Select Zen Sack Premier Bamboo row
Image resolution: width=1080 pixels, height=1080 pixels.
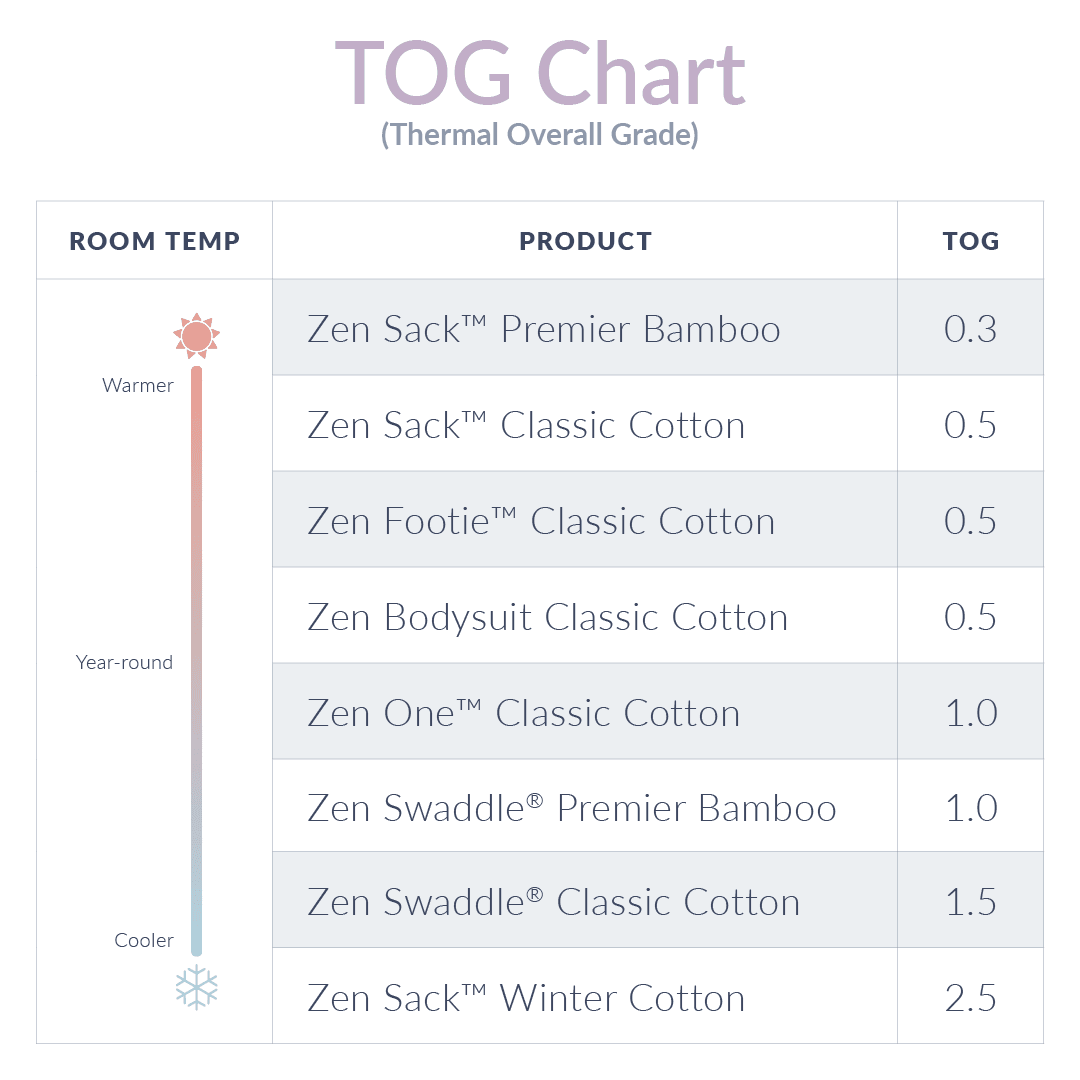pyautogui.click(x=543, y=329)
